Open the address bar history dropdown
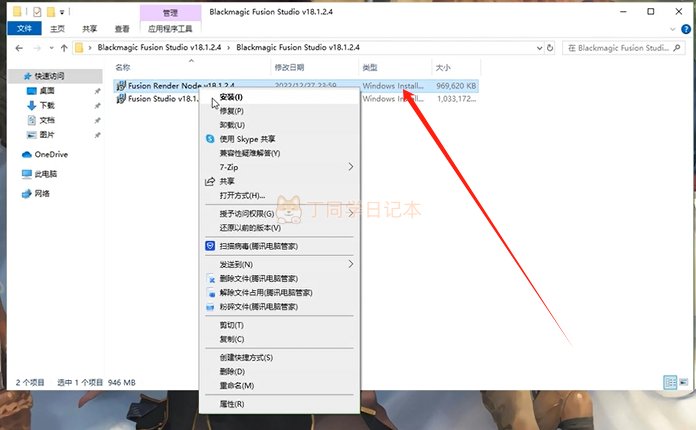The width and height of the screenshot is (696, 430). click(x=539, y=47)
